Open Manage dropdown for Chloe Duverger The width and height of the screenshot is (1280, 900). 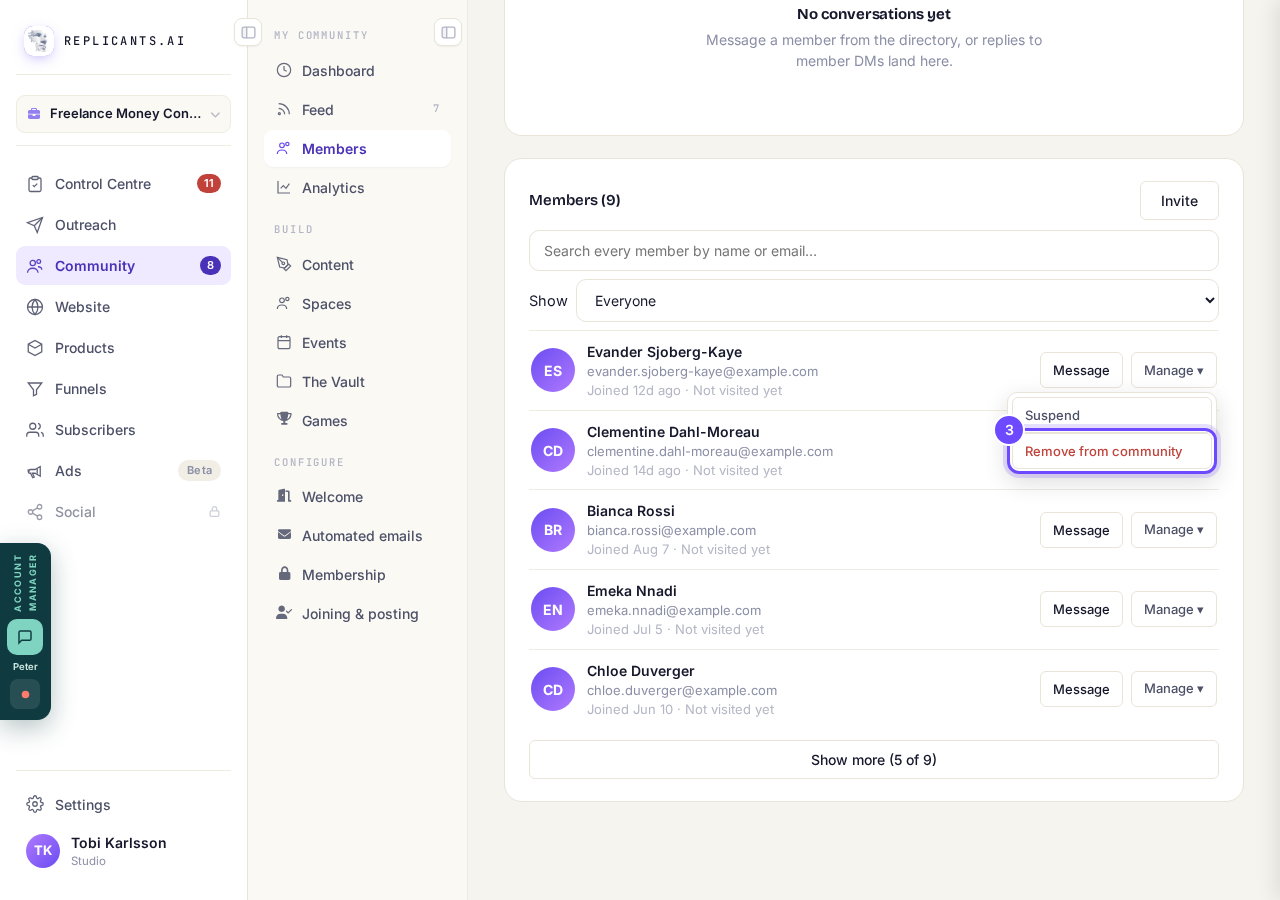pyautogui.click(x=1174, y=689)
